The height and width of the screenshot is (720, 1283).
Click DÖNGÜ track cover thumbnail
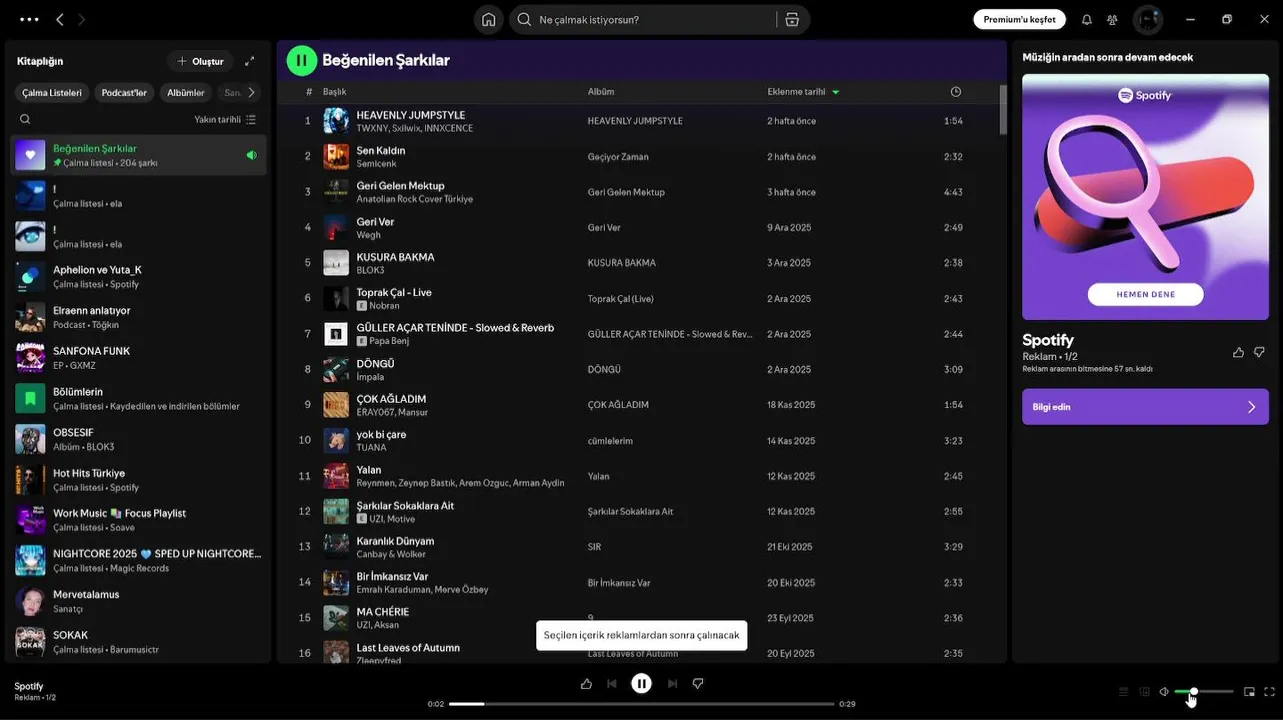click(336, 369)
